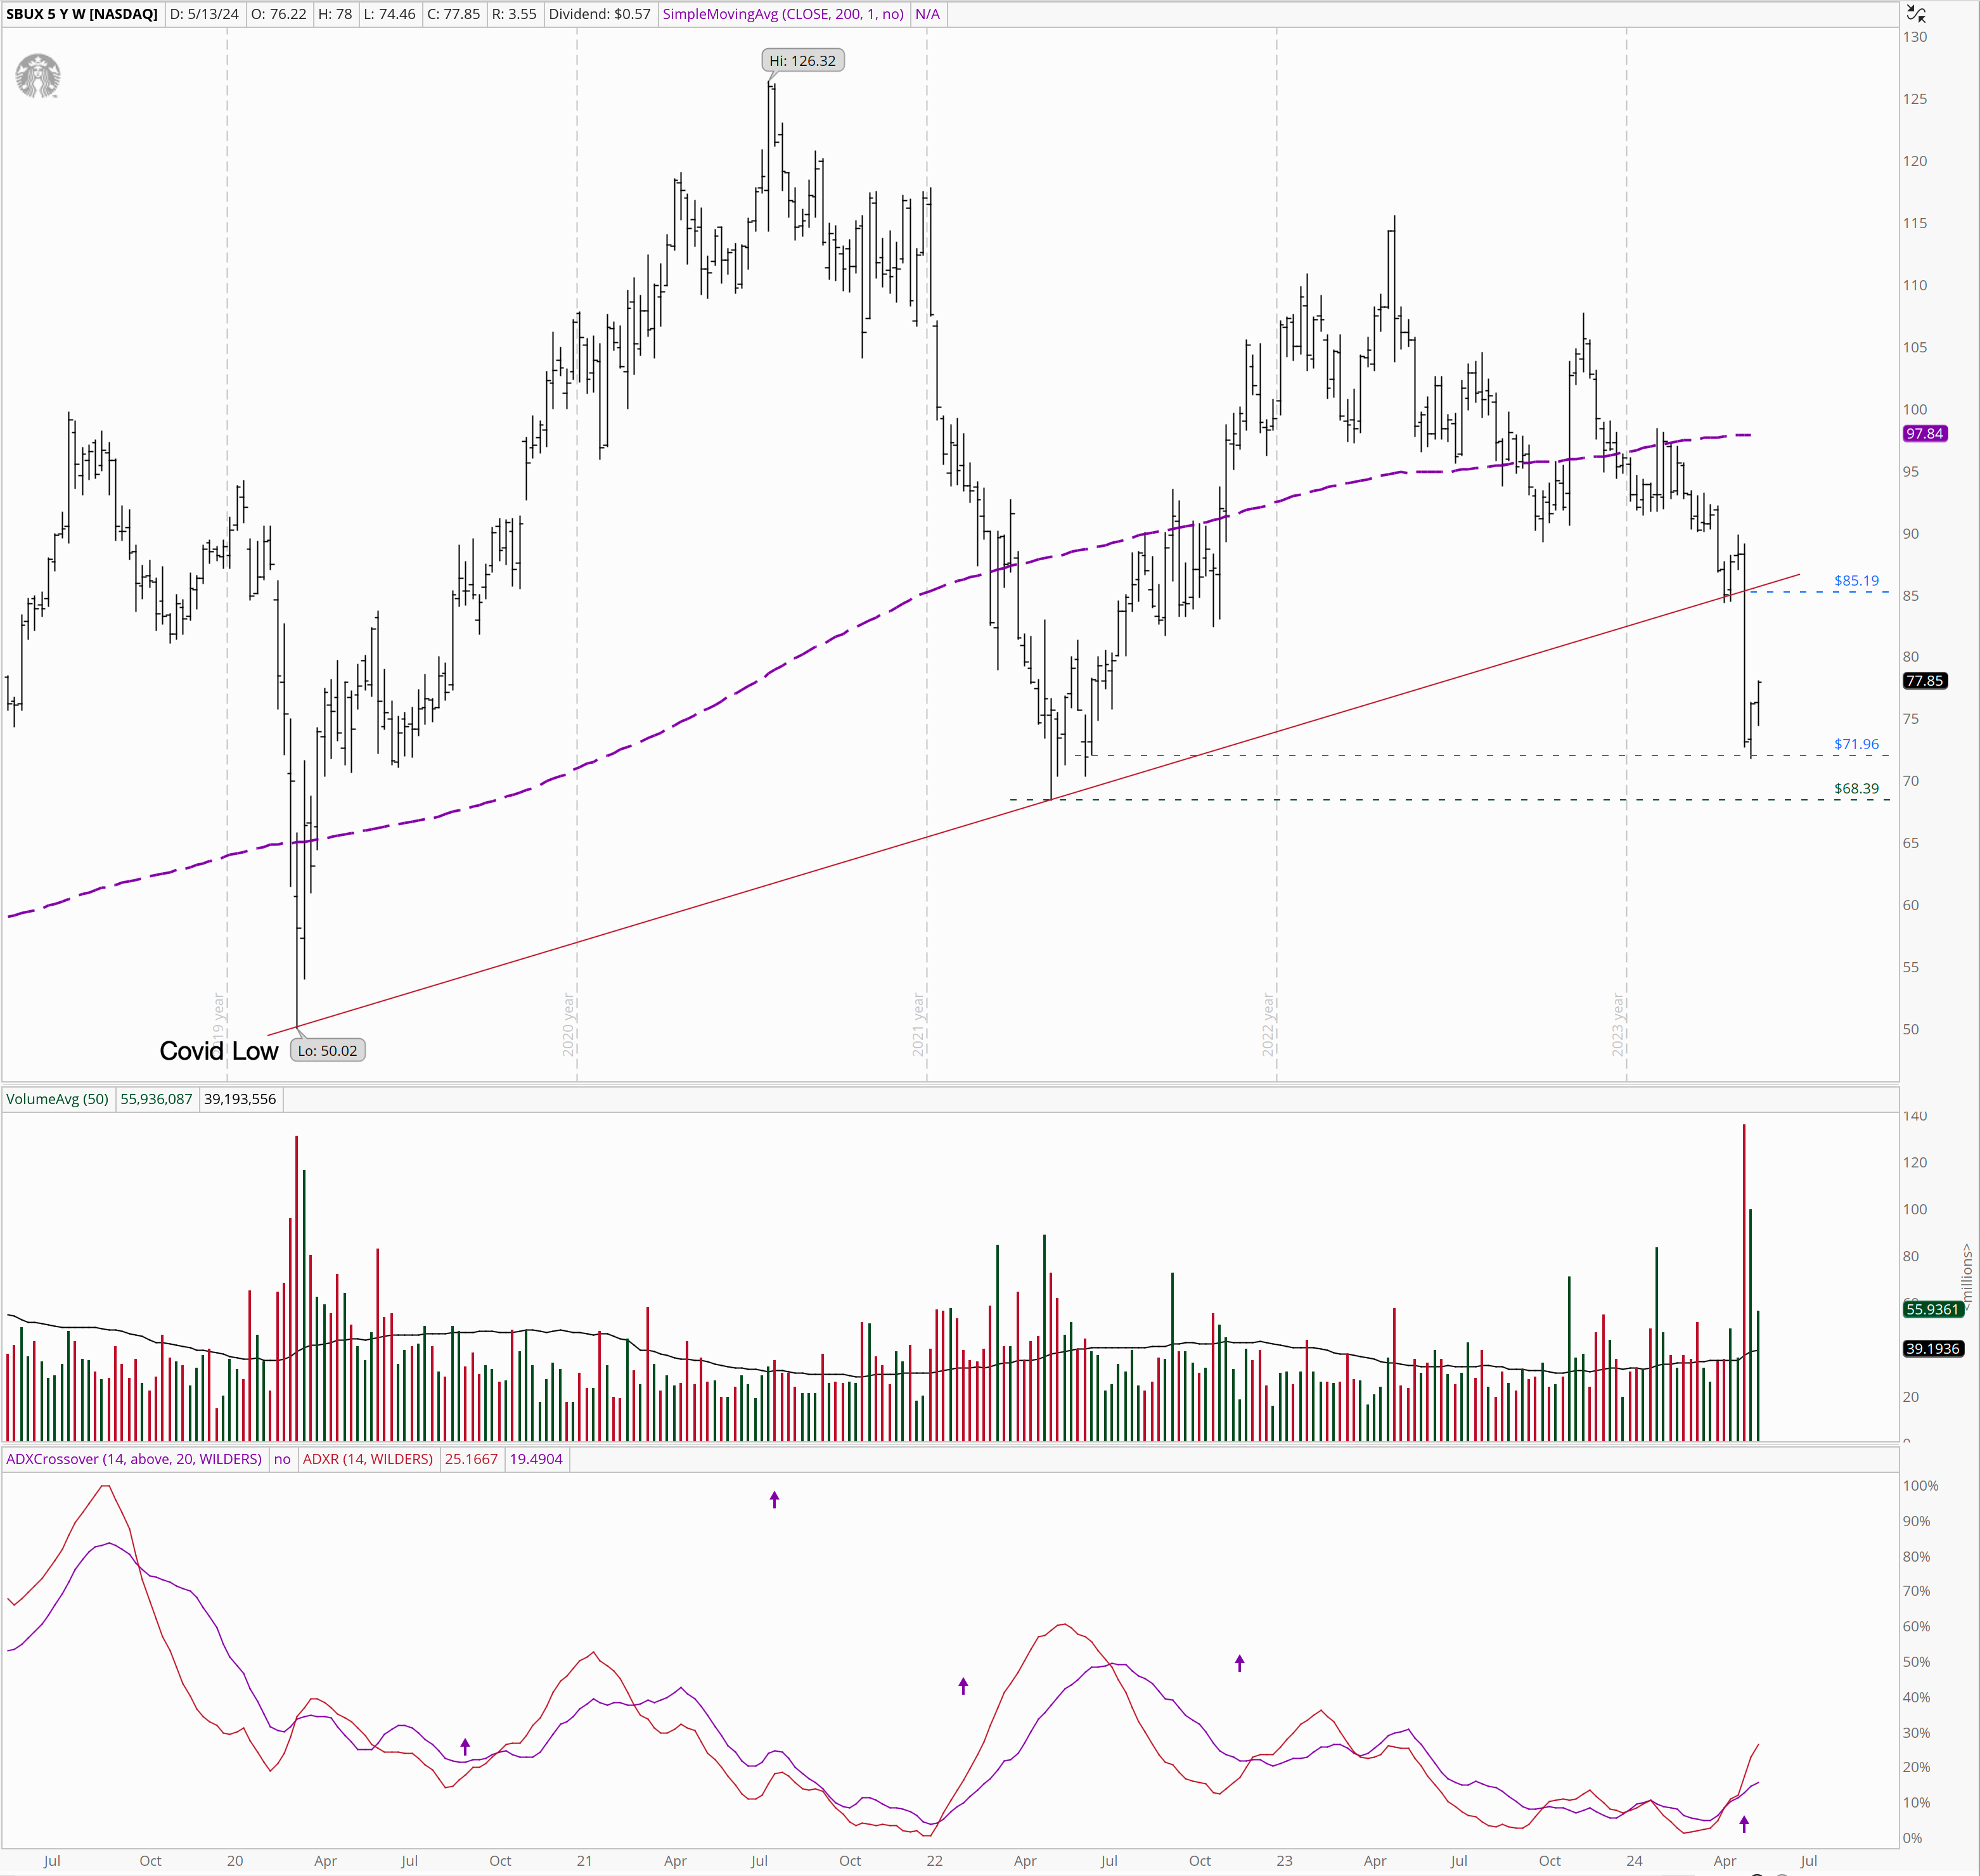
Task: Click the 24 year label on time axis
Action: point(1634,1860)
